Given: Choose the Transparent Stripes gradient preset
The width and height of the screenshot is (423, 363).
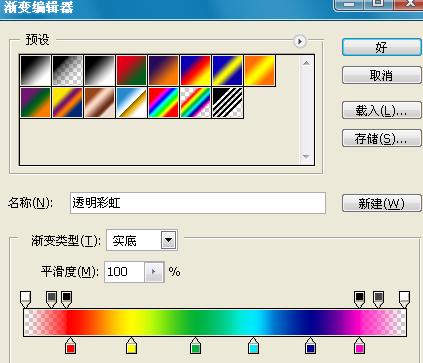Looking at the screenshot, I should click(227, 102).
